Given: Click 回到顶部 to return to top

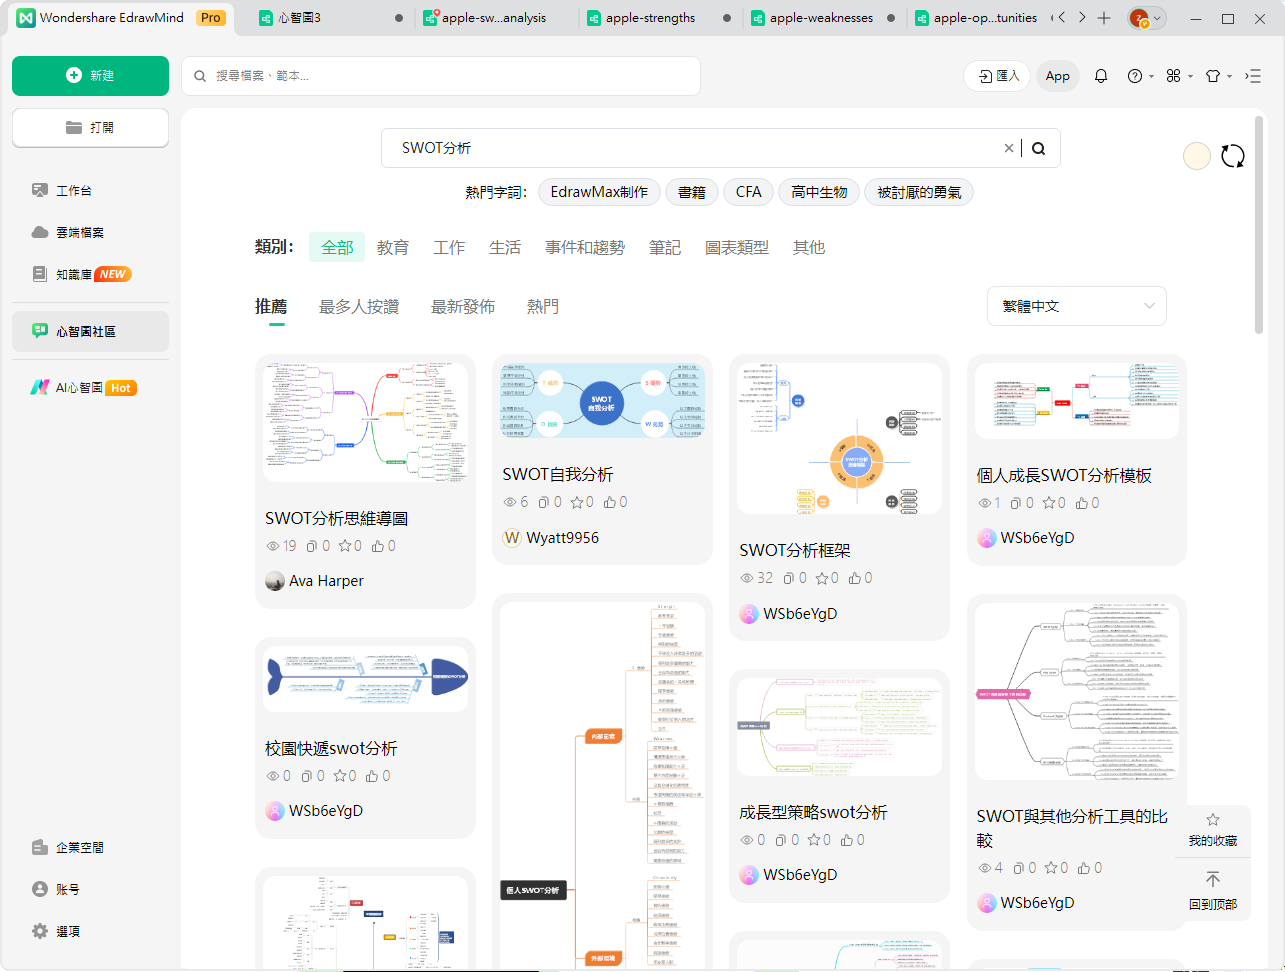Looking at the screenshot, I should click(1213, 890).
